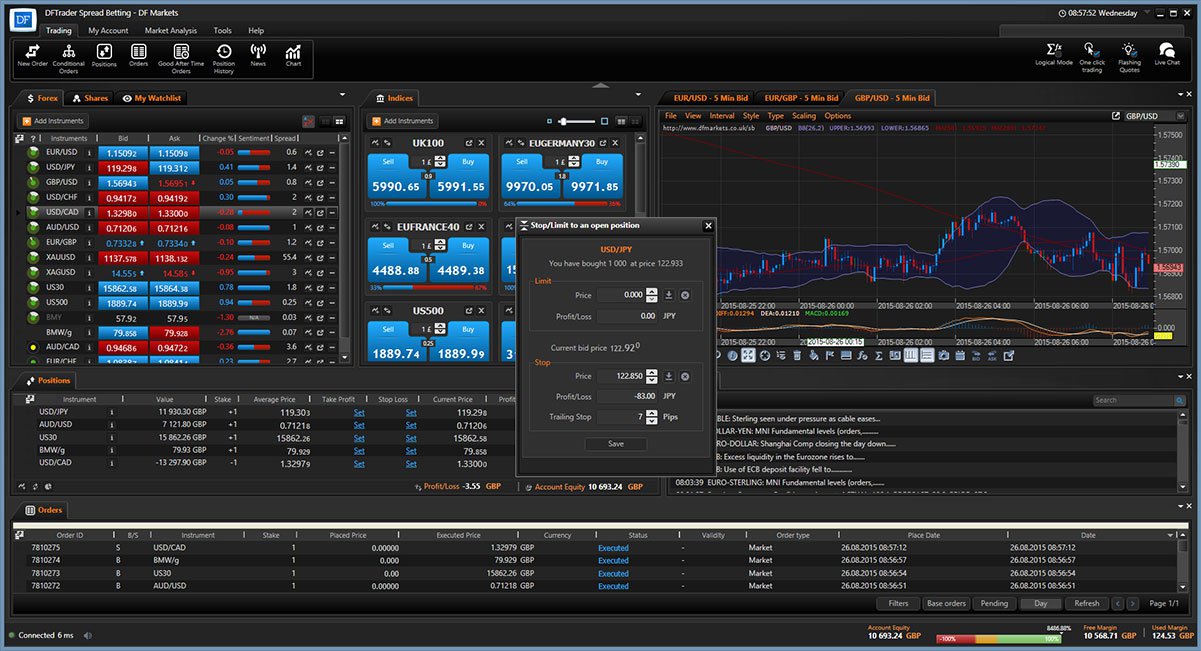Open the New Order tool
The height and width of the screenshot is (651, 1201).
[33, 56]
